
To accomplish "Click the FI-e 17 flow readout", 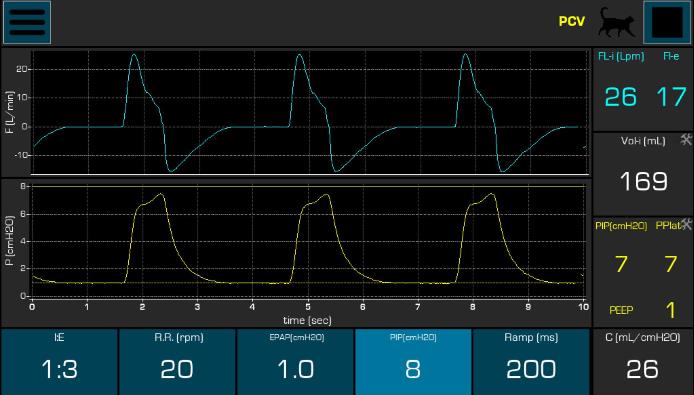I will (x=671, y=97).
